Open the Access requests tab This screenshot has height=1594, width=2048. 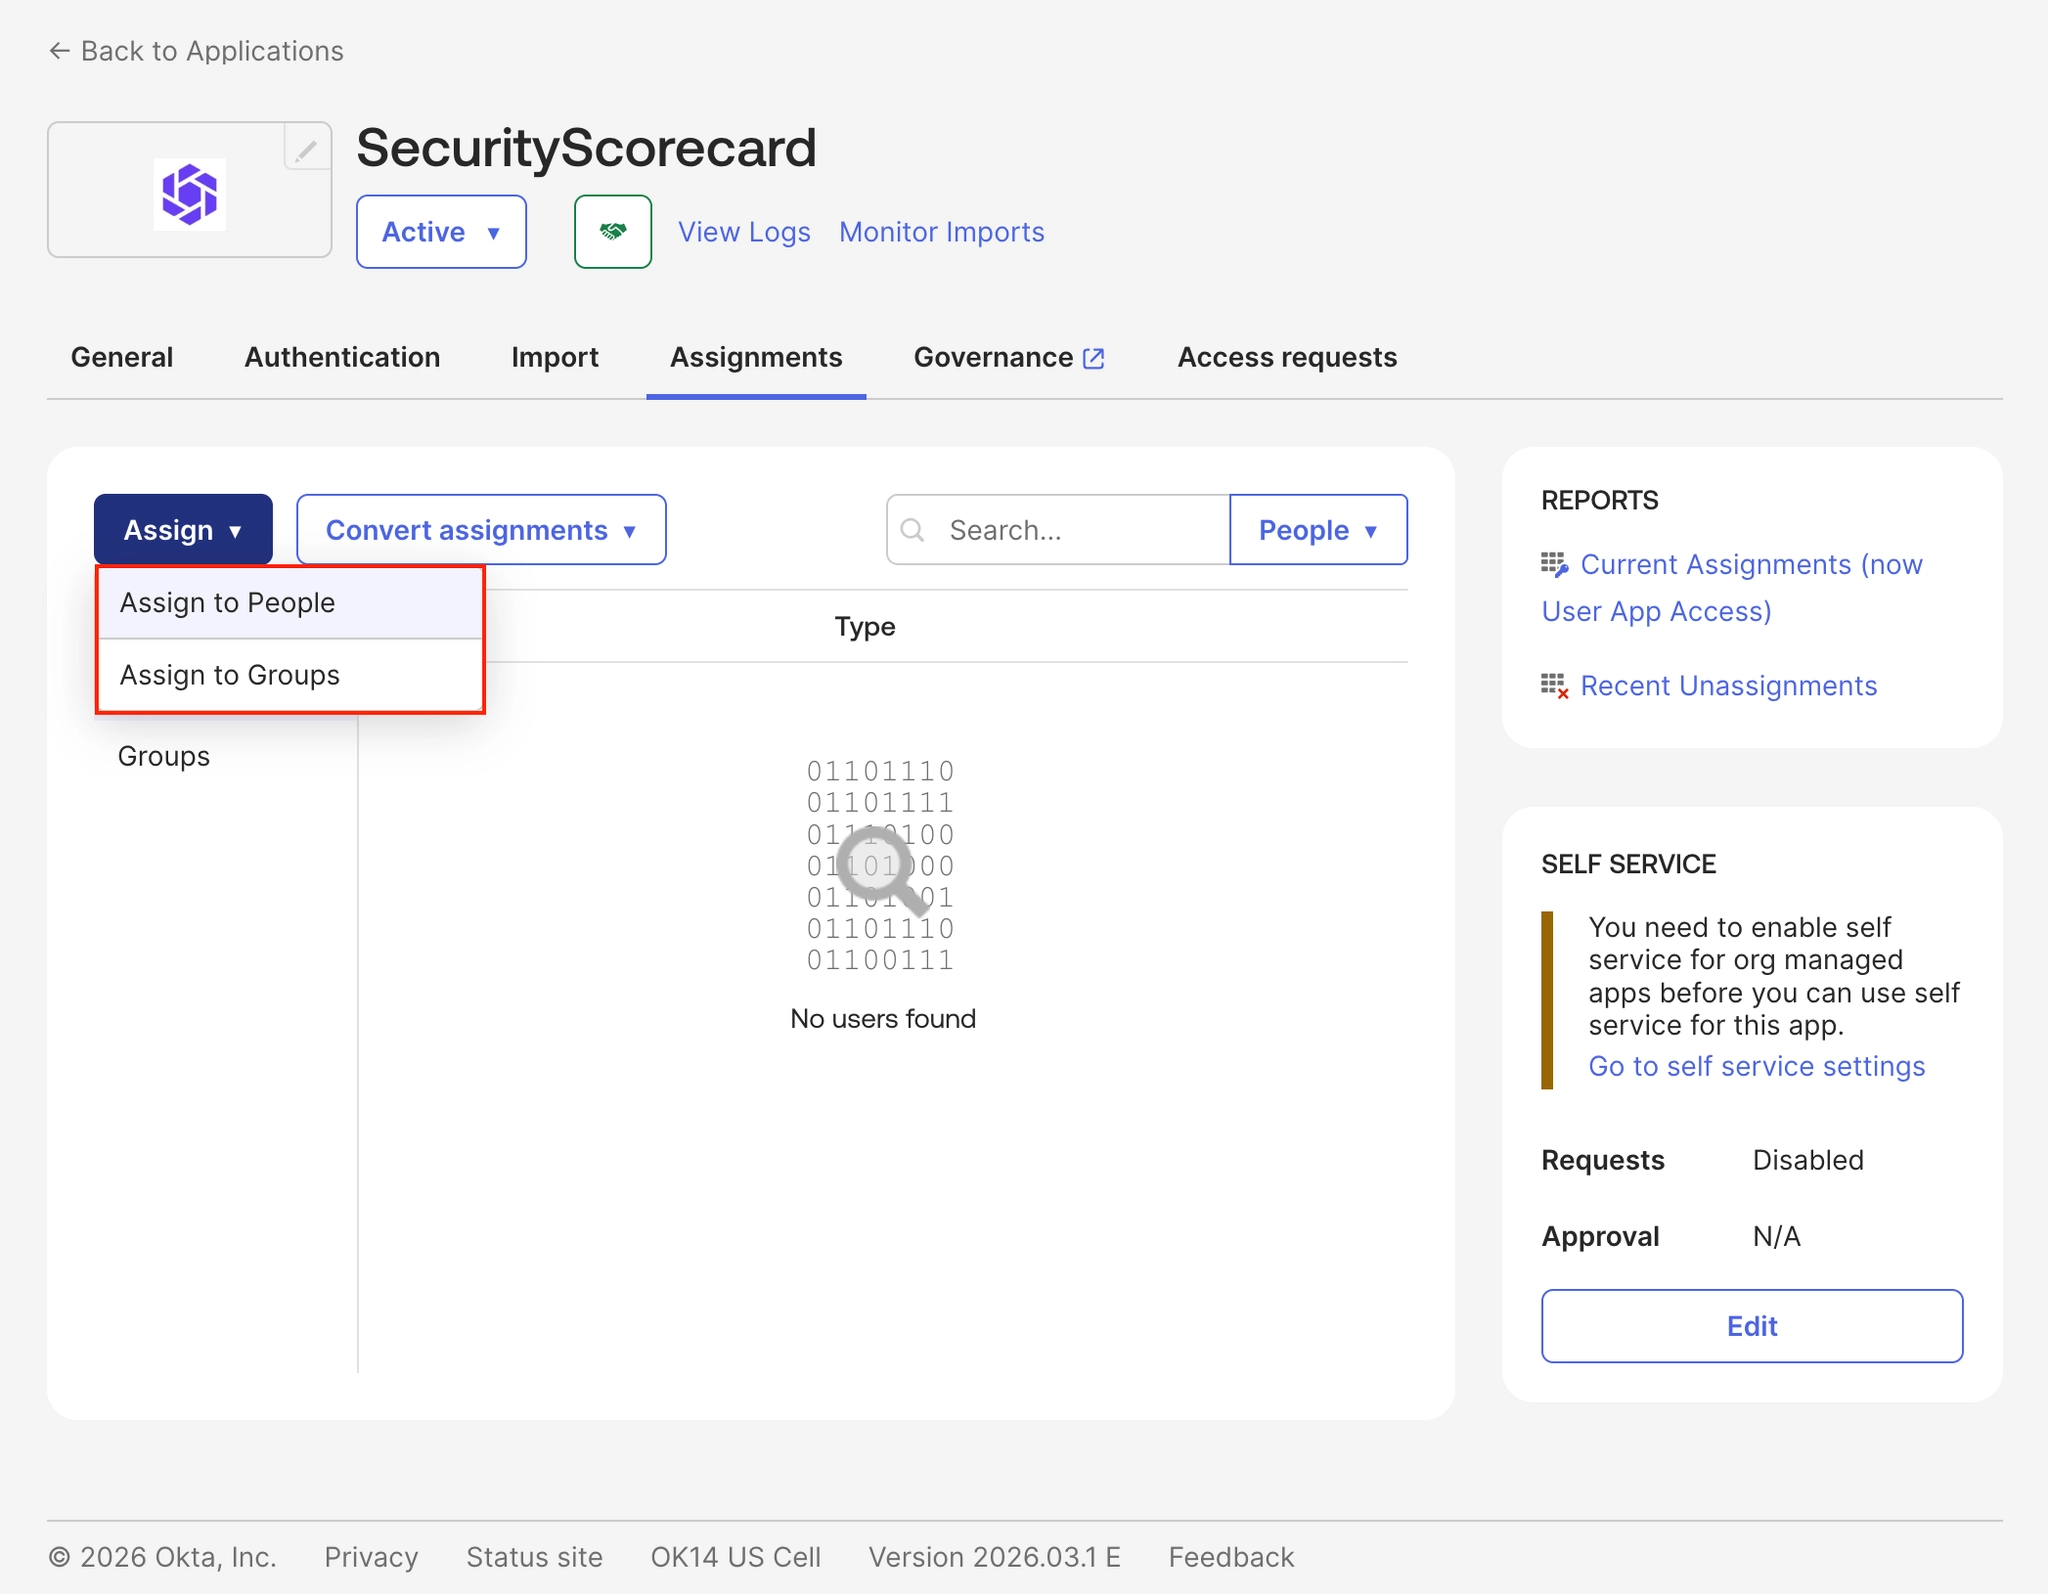[x=1286, y=358]
